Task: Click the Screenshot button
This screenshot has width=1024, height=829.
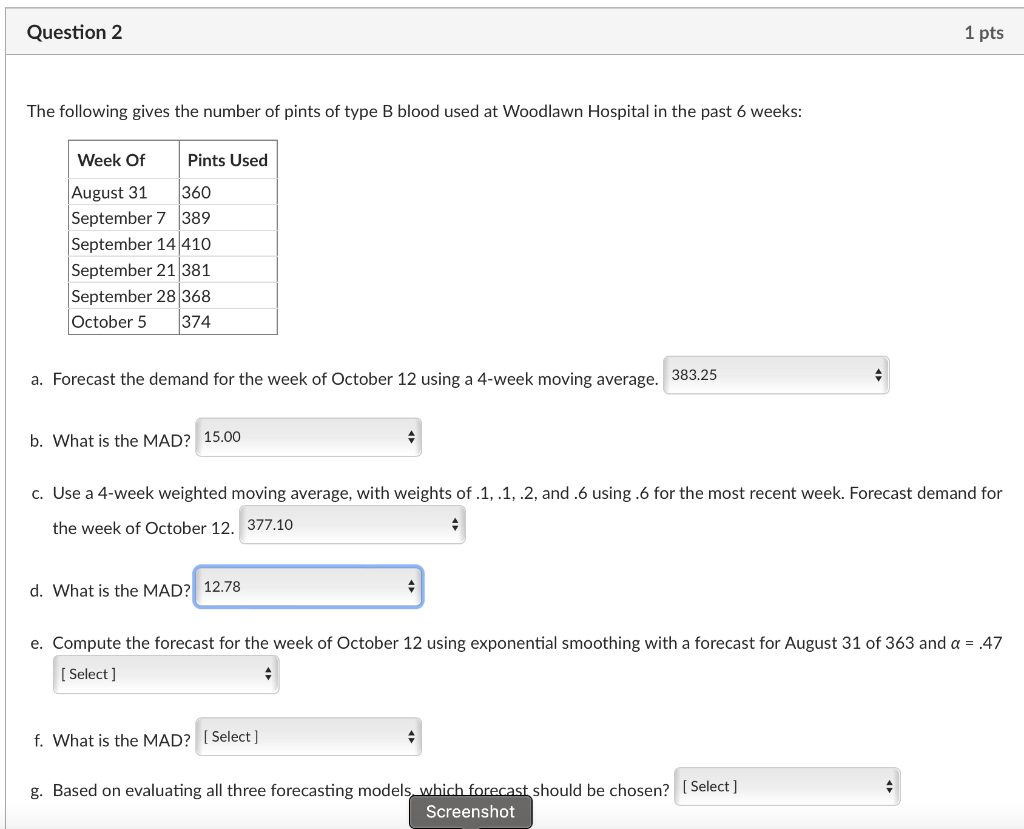Action: 470,812
